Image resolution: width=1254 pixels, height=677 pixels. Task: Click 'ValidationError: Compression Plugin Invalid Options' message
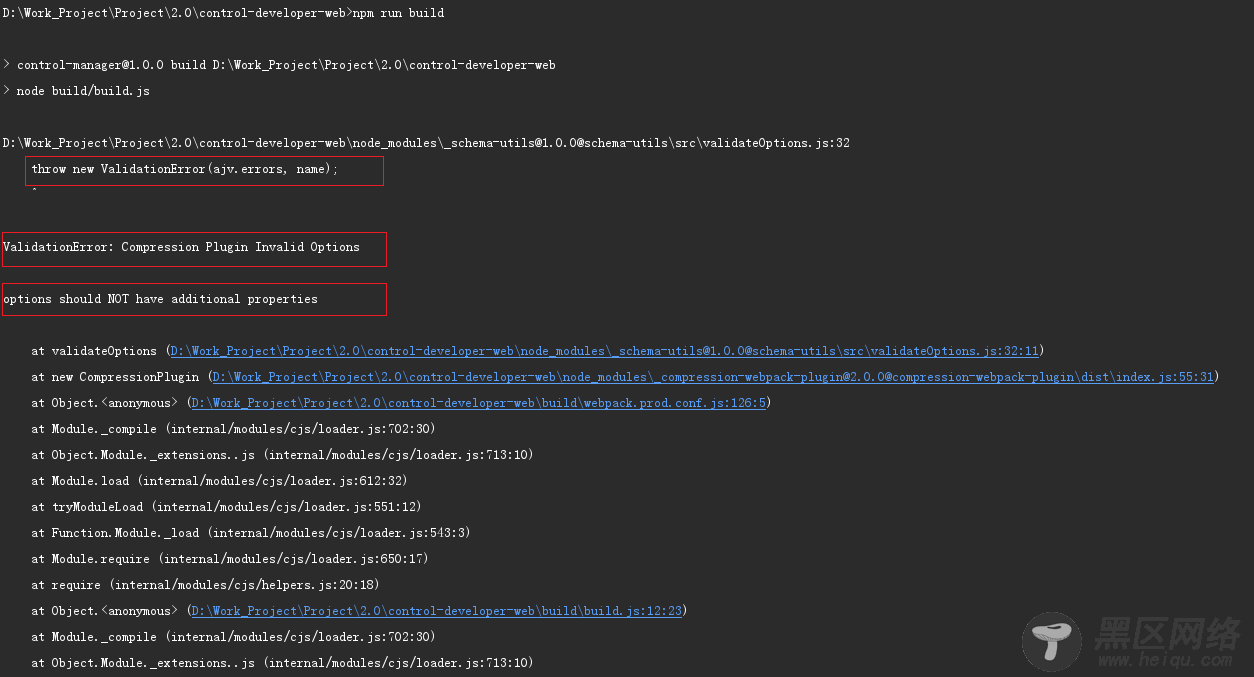tap(181, 247)
